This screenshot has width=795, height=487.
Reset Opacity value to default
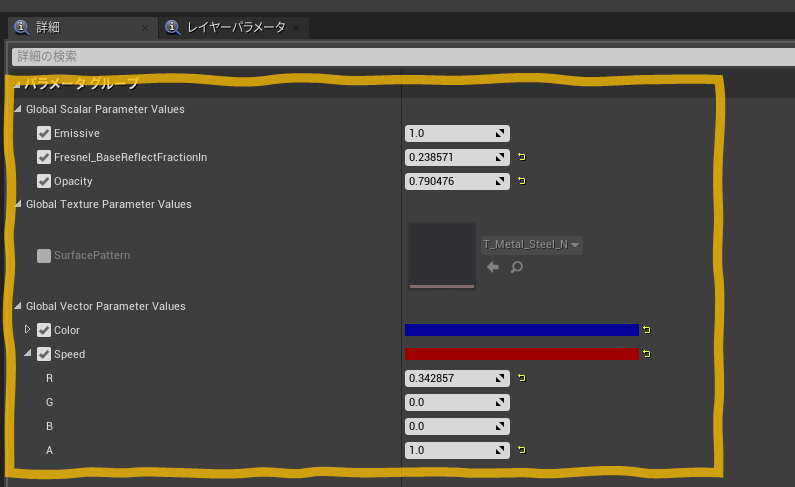point(522,181)
